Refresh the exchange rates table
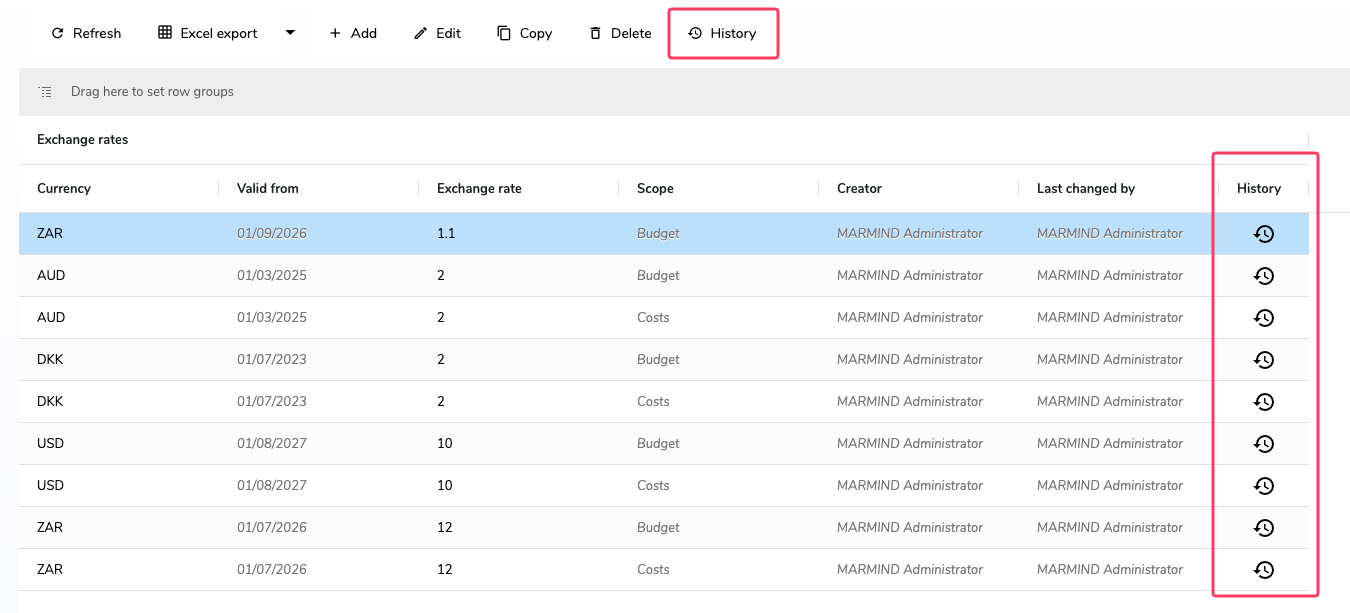The height and width of the screenshot is (613, 1350). tap(86, 33)
